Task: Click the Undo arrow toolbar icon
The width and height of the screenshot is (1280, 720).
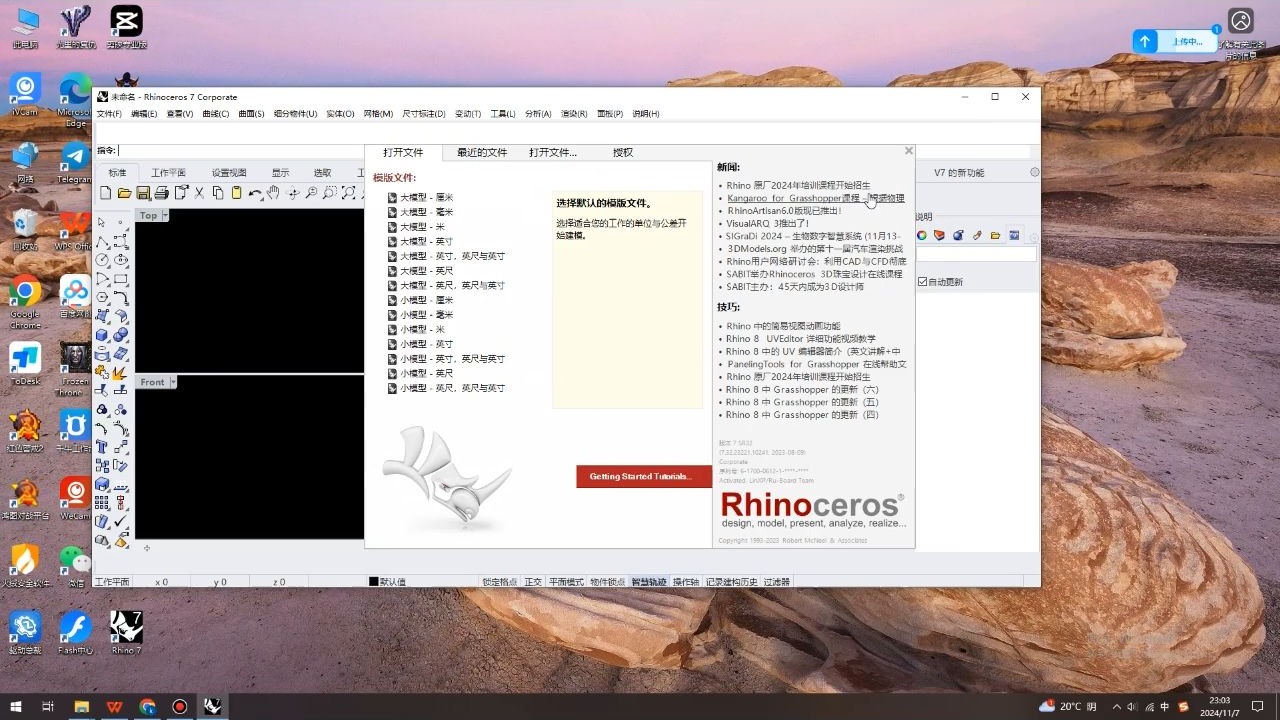Action: [x=255, y=193]
